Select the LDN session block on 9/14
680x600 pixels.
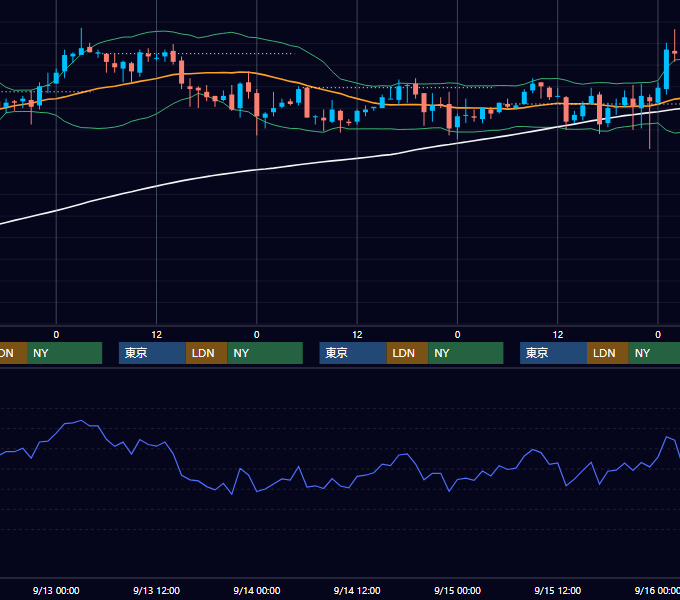(x=407, y=353)
